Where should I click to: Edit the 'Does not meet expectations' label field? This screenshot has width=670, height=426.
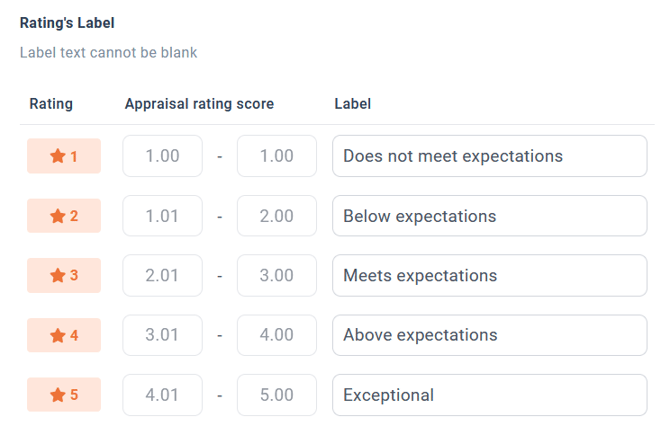point(490,156)
